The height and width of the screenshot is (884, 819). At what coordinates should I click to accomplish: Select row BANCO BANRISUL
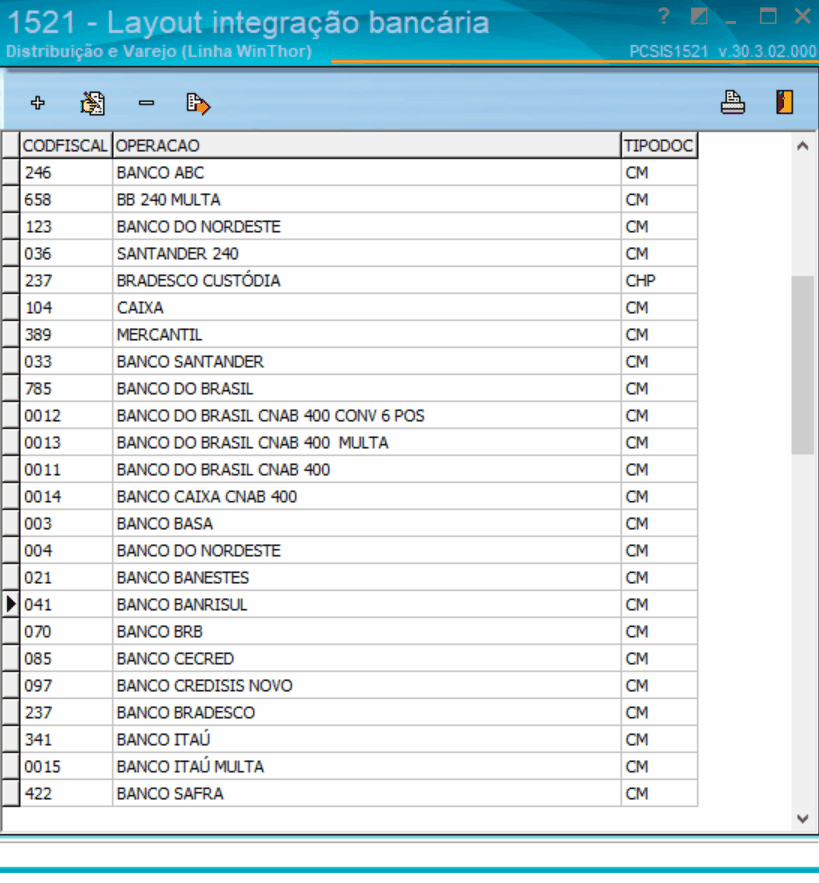tap(358, 605)
